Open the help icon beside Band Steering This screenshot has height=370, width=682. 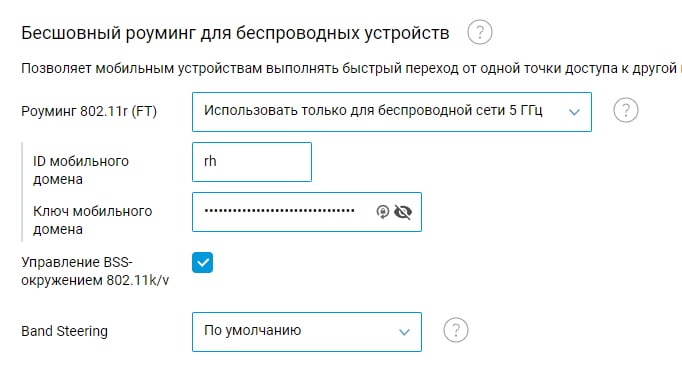456,330
